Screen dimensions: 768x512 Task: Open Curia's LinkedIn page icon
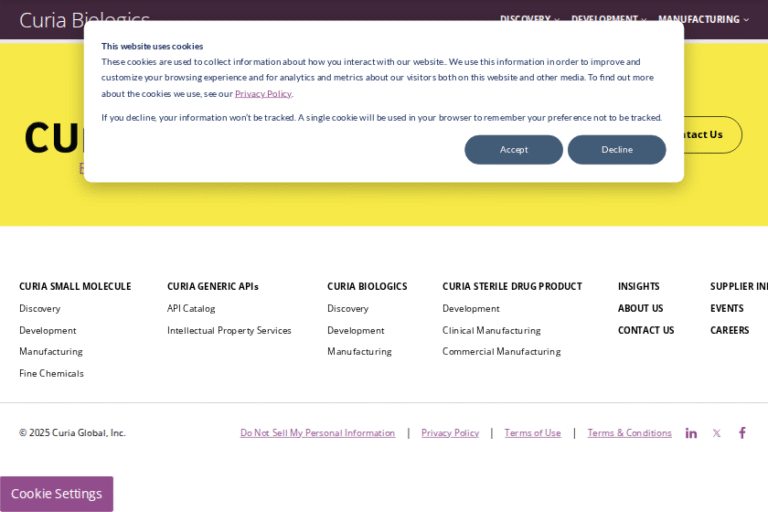(691, 433)
